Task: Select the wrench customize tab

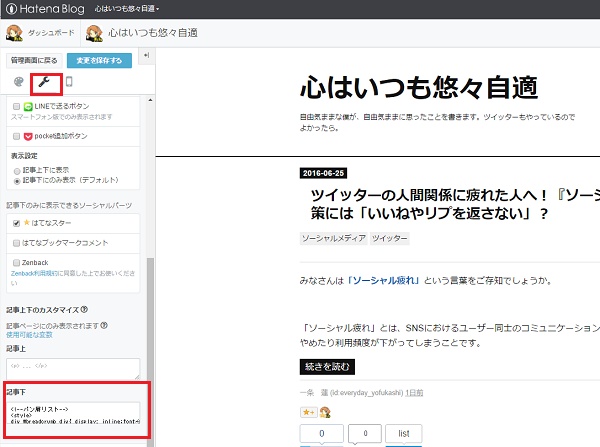Action: (44, 82)
